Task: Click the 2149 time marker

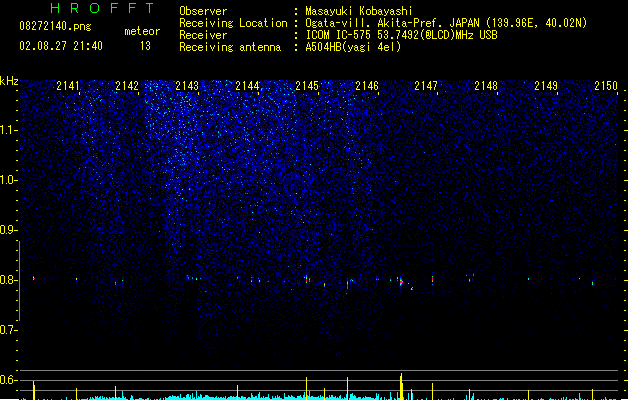Action: (x=546, y=85)
